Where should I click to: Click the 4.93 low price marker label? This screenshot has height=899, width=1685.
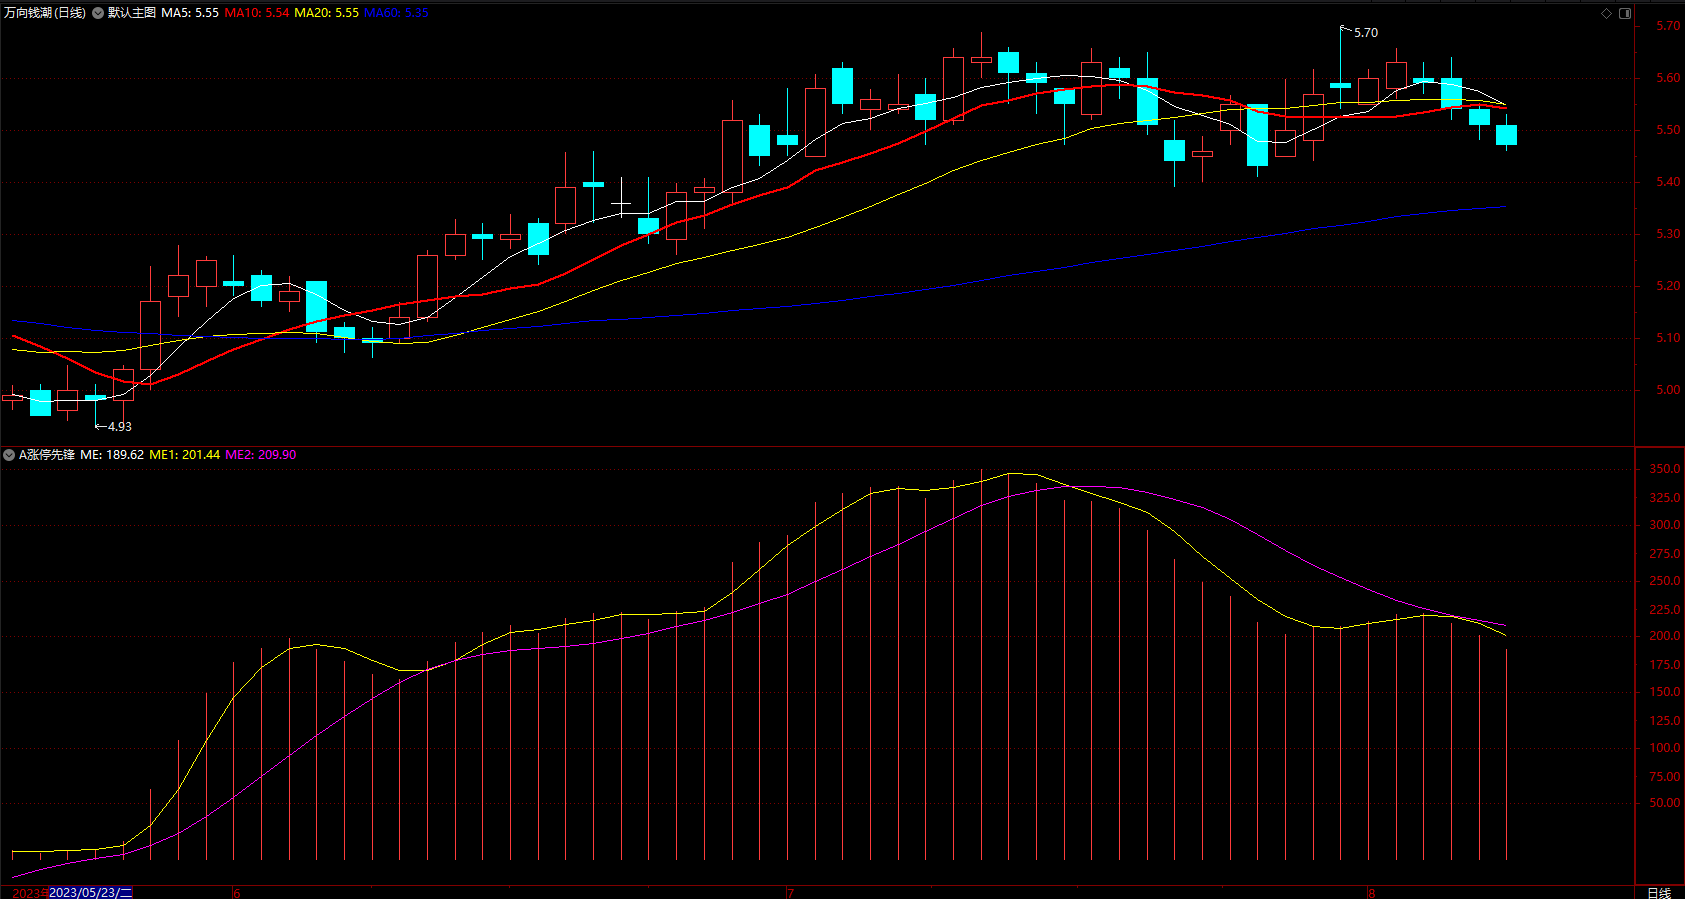point(120,427)
